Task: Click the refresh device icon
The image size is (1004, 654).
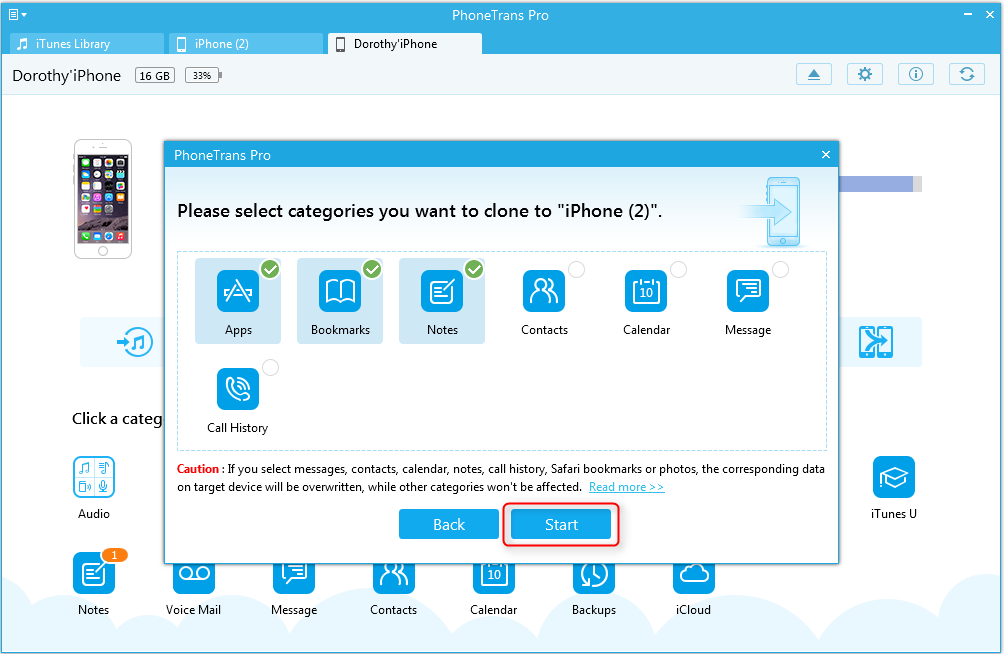Action: [x=966, y=75]
